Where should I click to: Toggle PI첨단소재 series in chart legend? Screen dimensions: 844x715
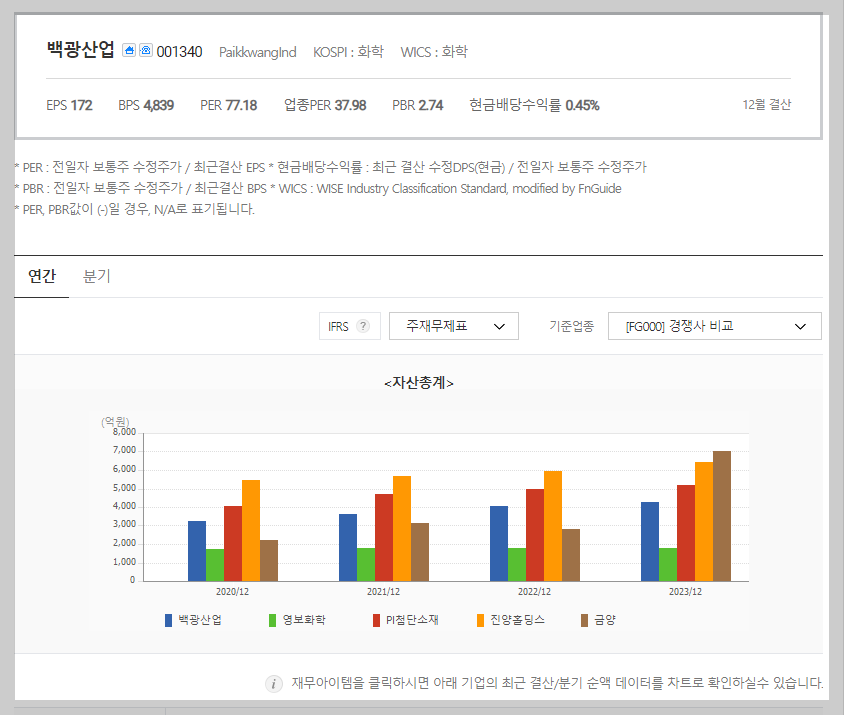pos(406,620)
